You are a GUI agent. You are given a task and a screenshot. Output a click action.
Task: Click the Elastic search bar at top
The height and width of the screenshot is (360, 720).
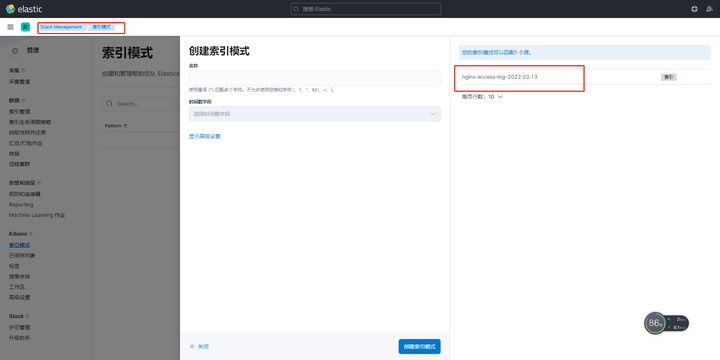pyautogui.click(x=366, y=9)
